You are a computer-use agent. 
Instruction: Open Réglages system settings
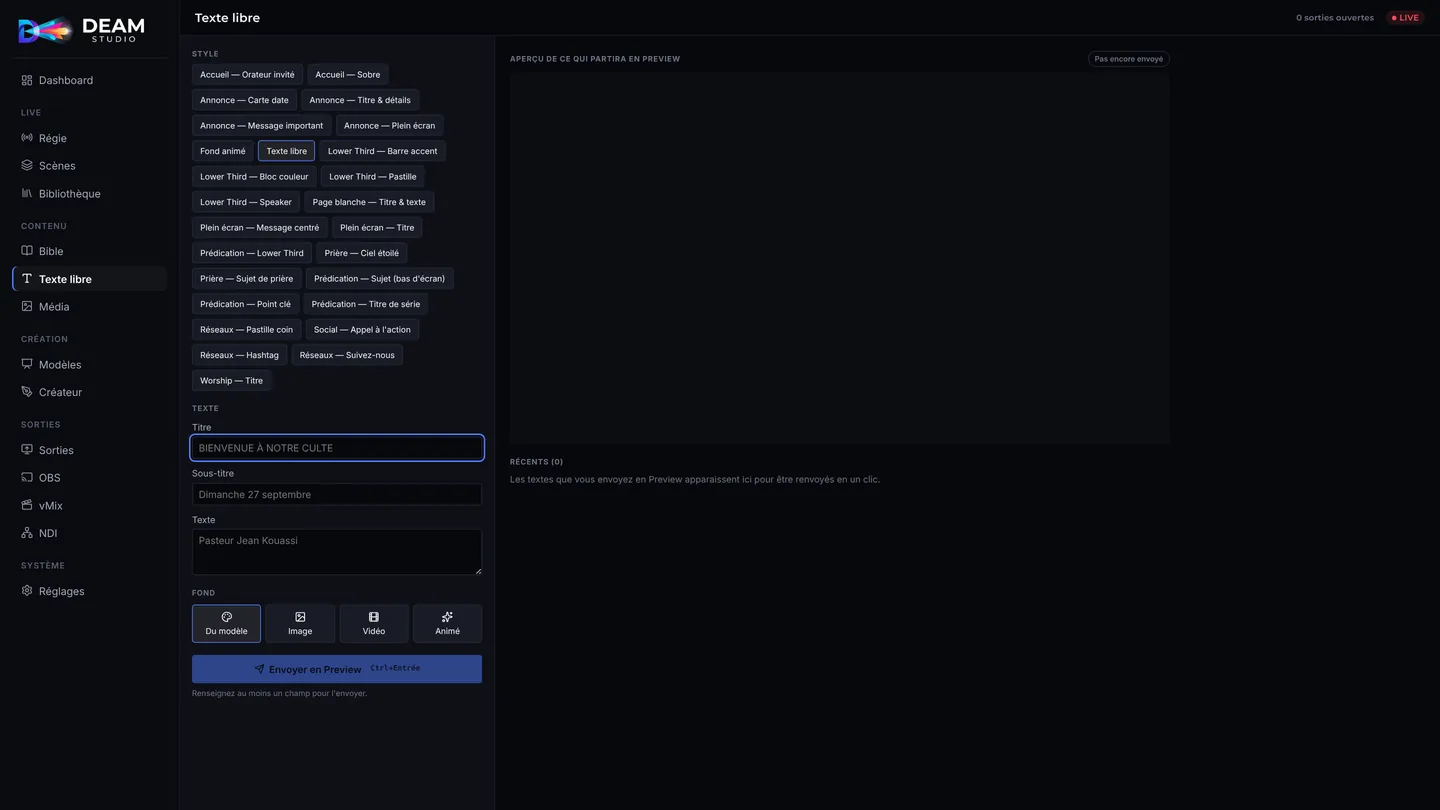89,591
